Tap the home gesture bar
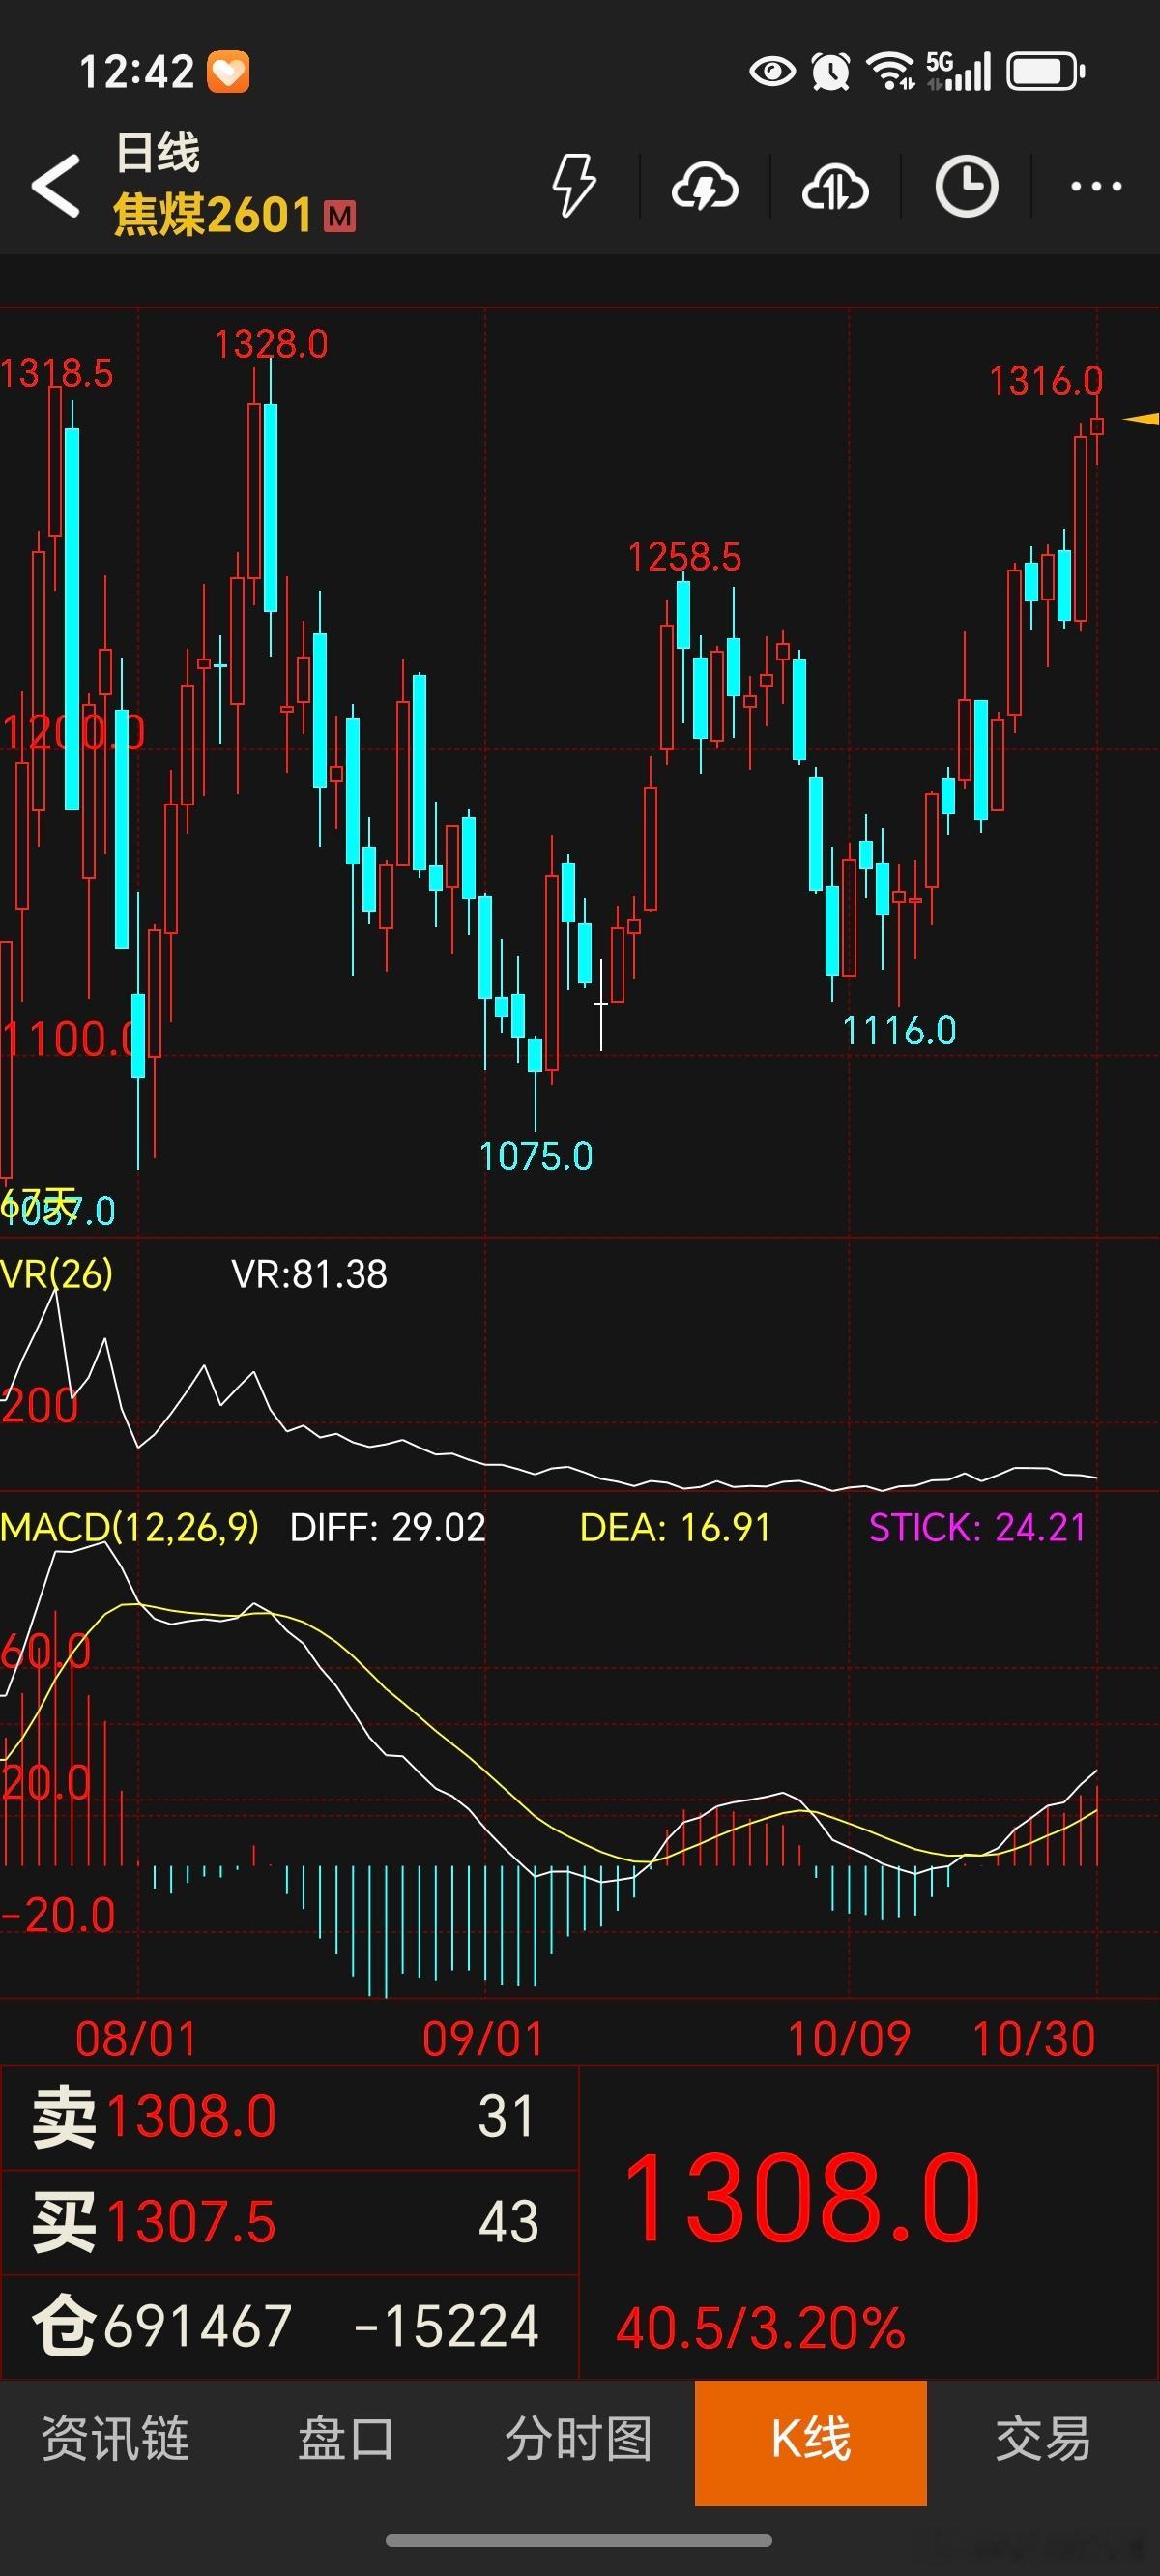Screen dimensions: 1160x2576 579,2541
